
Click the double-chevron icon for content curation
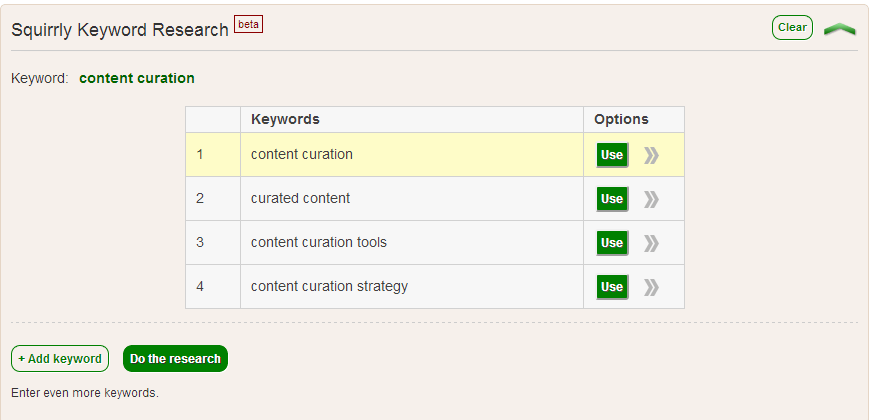point(652,155)
